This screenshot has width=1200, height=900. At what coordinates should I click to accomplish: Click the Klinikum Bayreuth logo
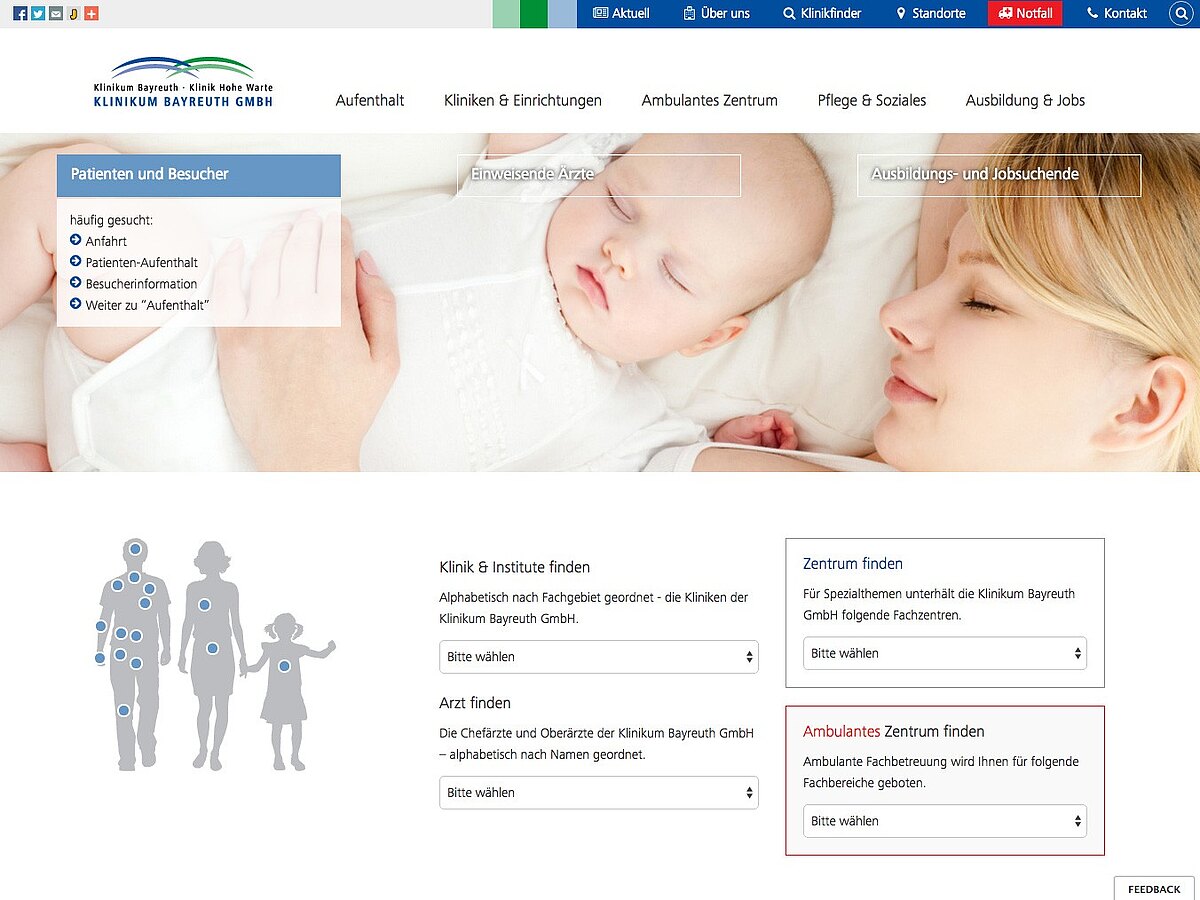pos(183,82)
